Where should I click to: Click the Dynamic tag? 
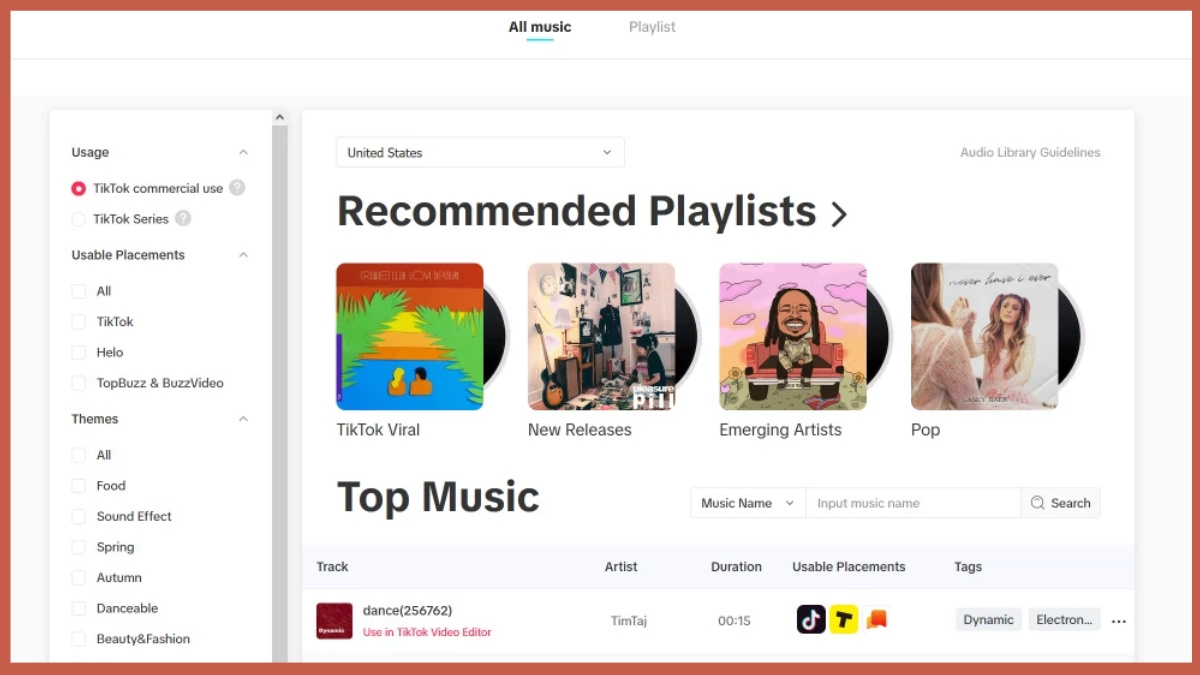pyautogui.click(x=989, y=620)
